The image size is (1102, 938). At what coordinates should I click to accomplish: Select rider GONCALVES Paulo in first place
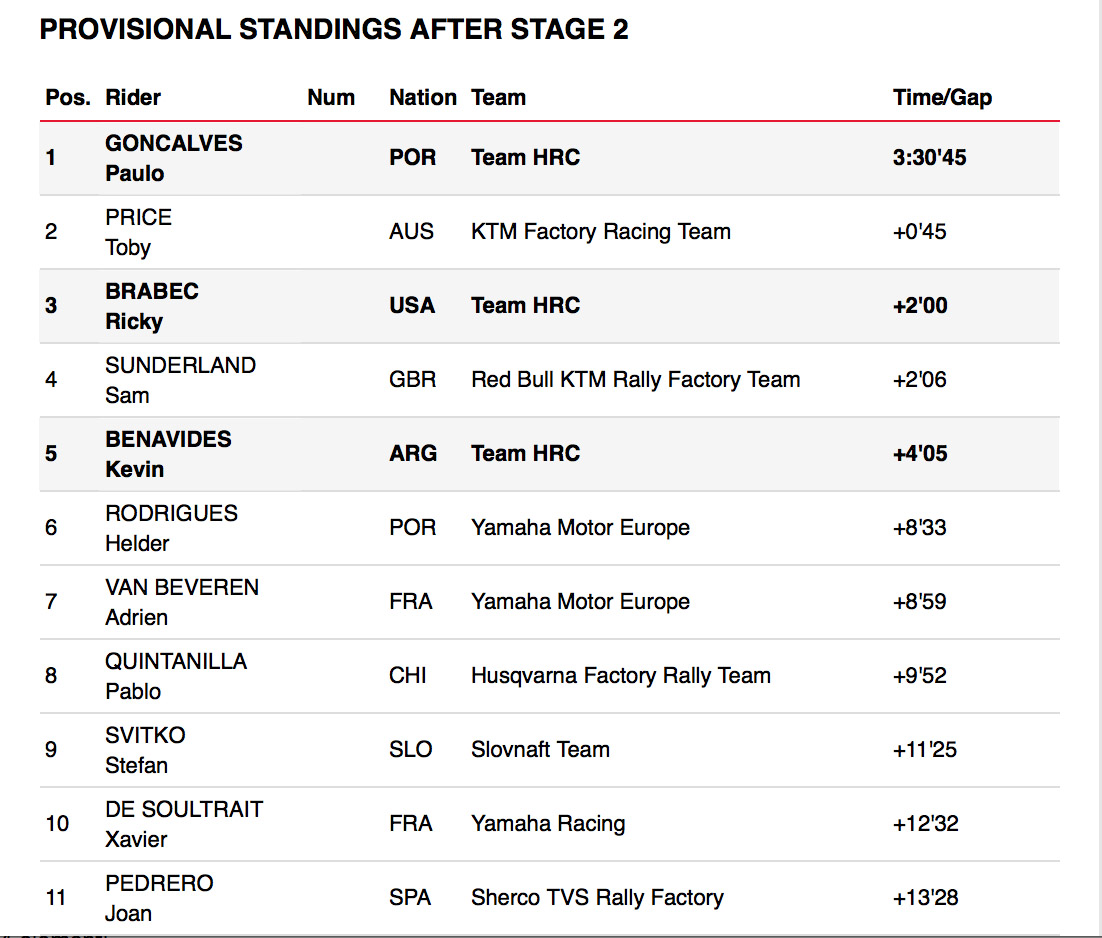click(x=173, y=158)
